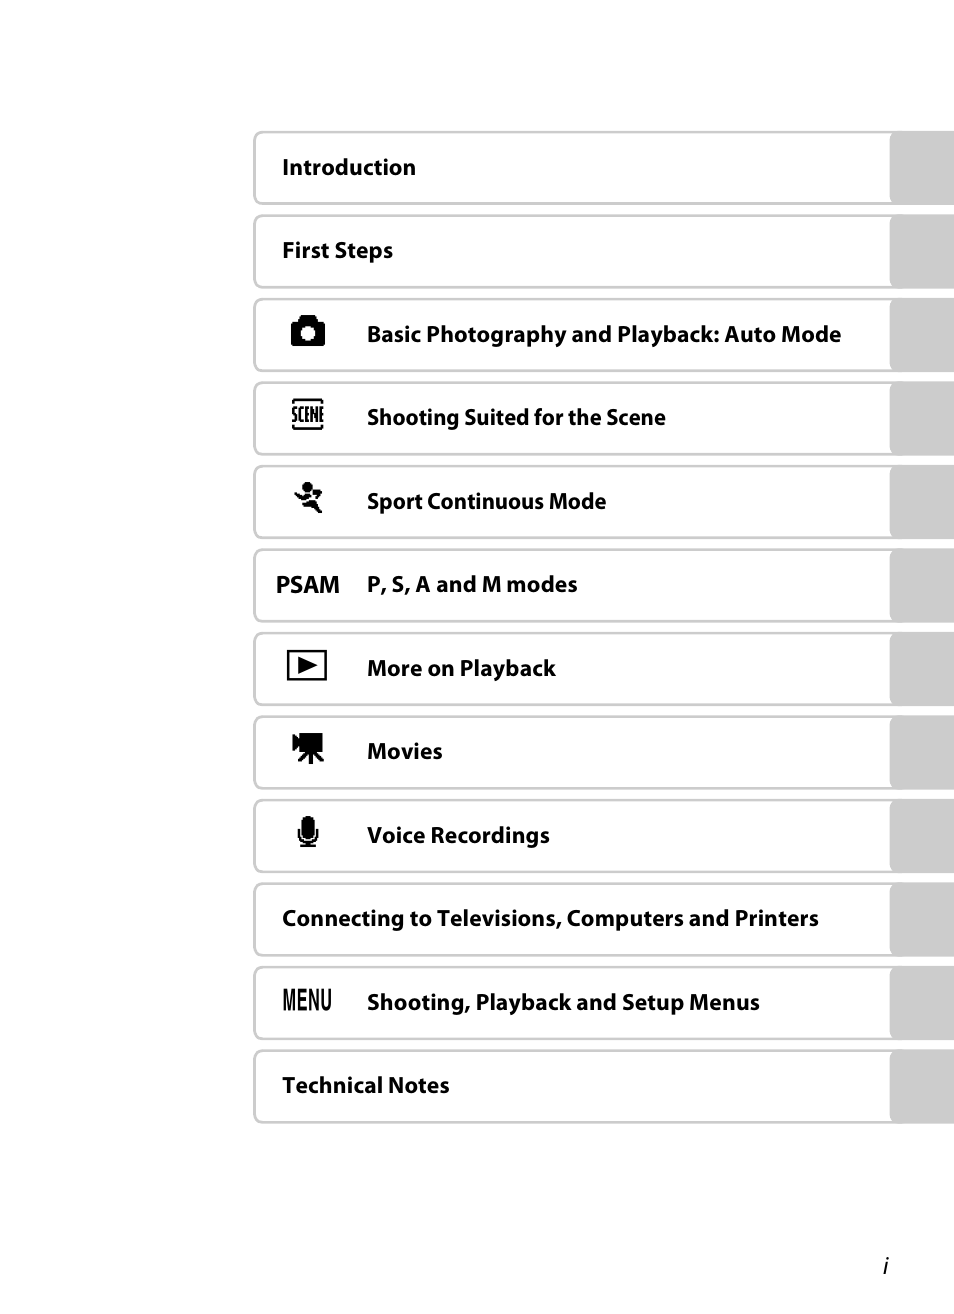
Task: Open the More on Playback chapter
Action: pos(461,669)
